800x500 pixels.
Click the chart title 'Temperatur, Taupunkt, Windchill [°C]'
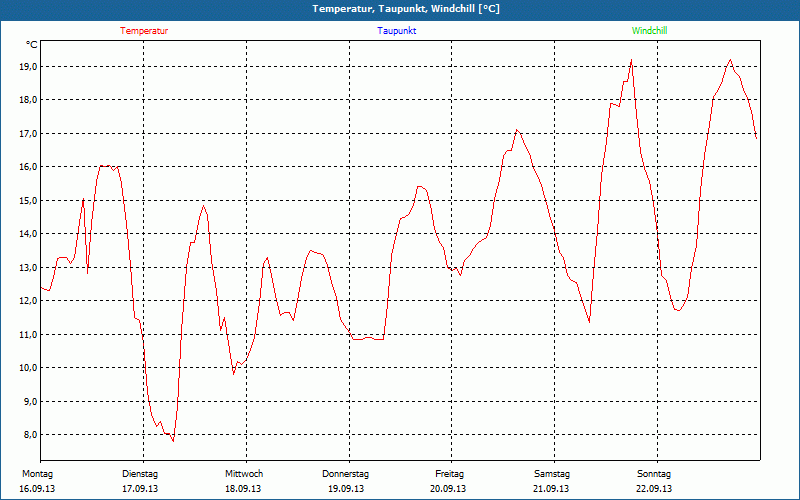(406, 9)
